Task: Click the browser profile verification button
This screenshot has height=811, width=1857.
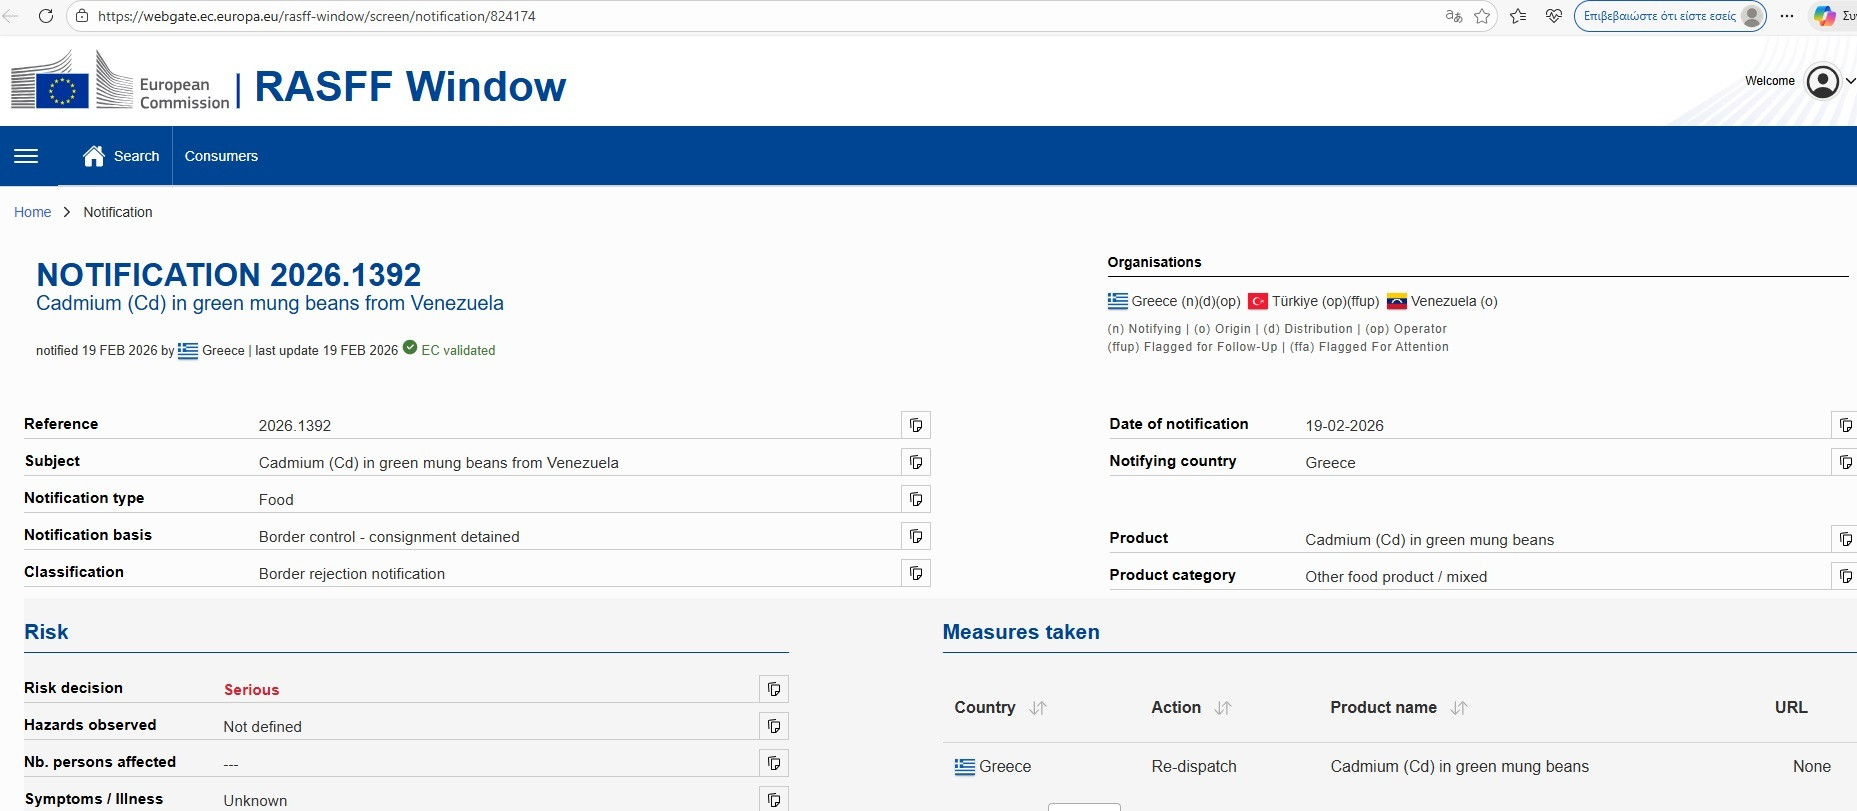Action: [1669, 16]
